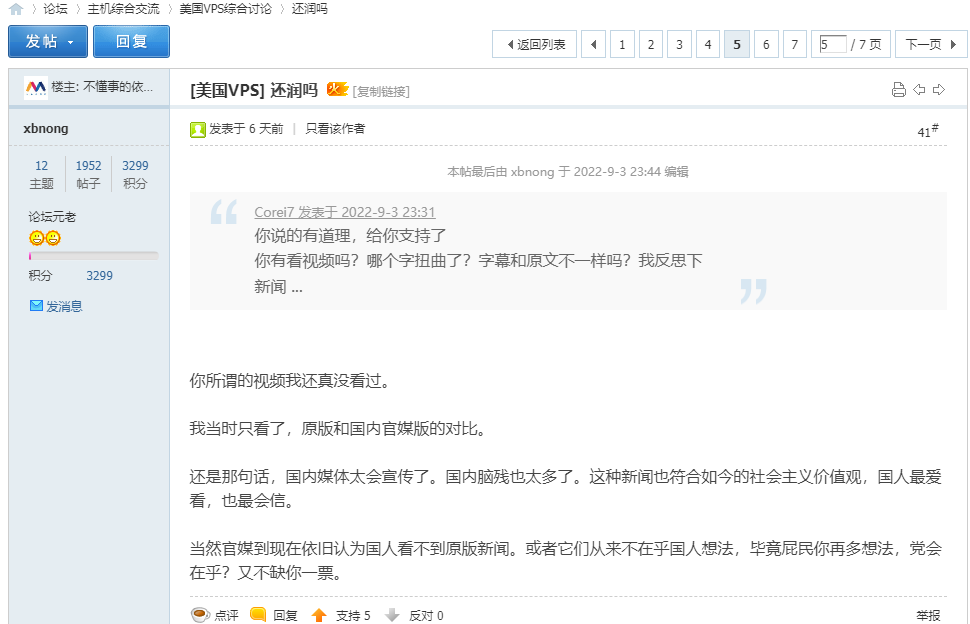The height and width of the screenshot is (624, 970).
Task: Go to next page with 下一页
Action: click(931, 44)
